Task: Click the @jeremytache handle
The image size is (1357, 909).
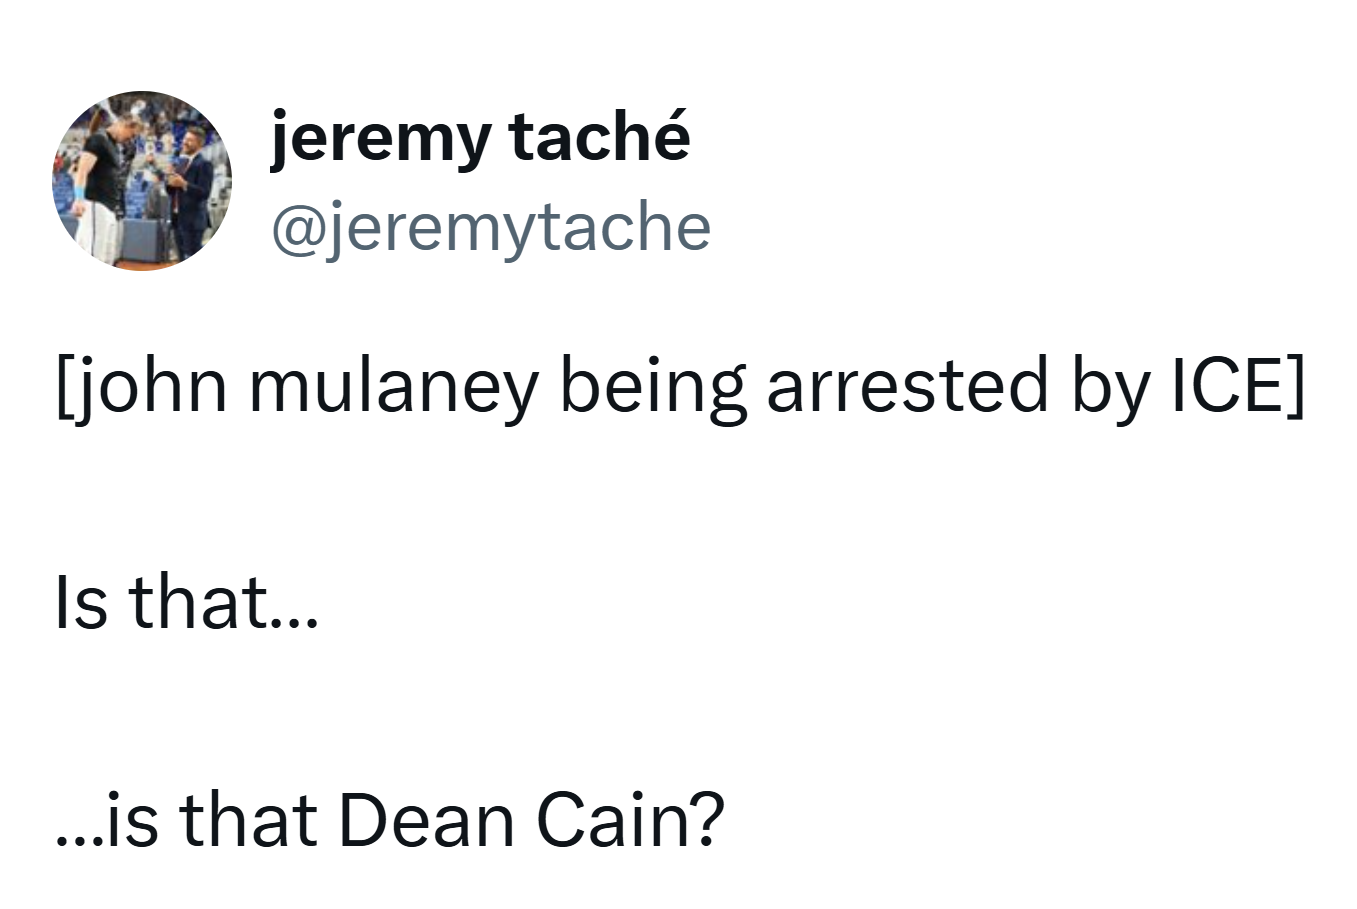Action: click(491, 228)
